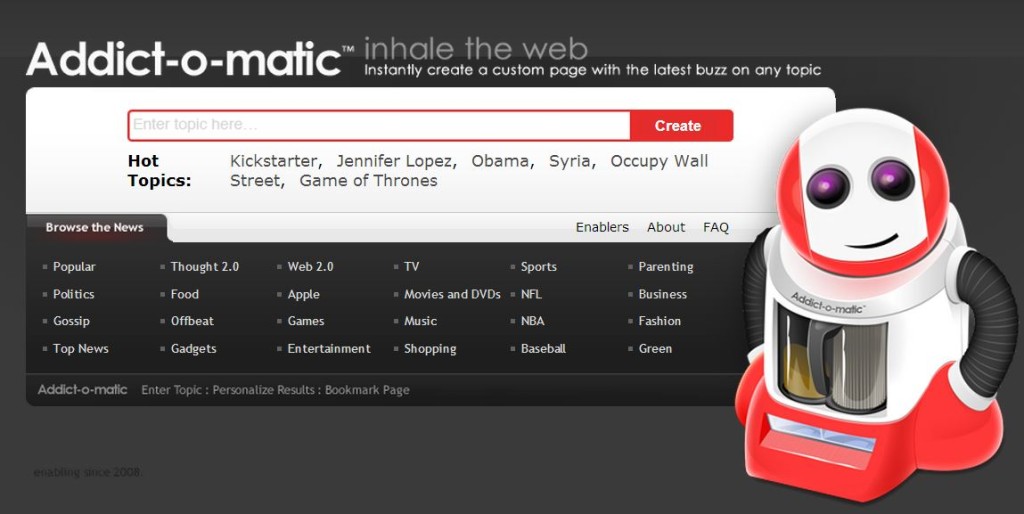Browse the Baseball news category
Image resolution: width=1024 pixels, height=514 pixels.
[543, 349]
